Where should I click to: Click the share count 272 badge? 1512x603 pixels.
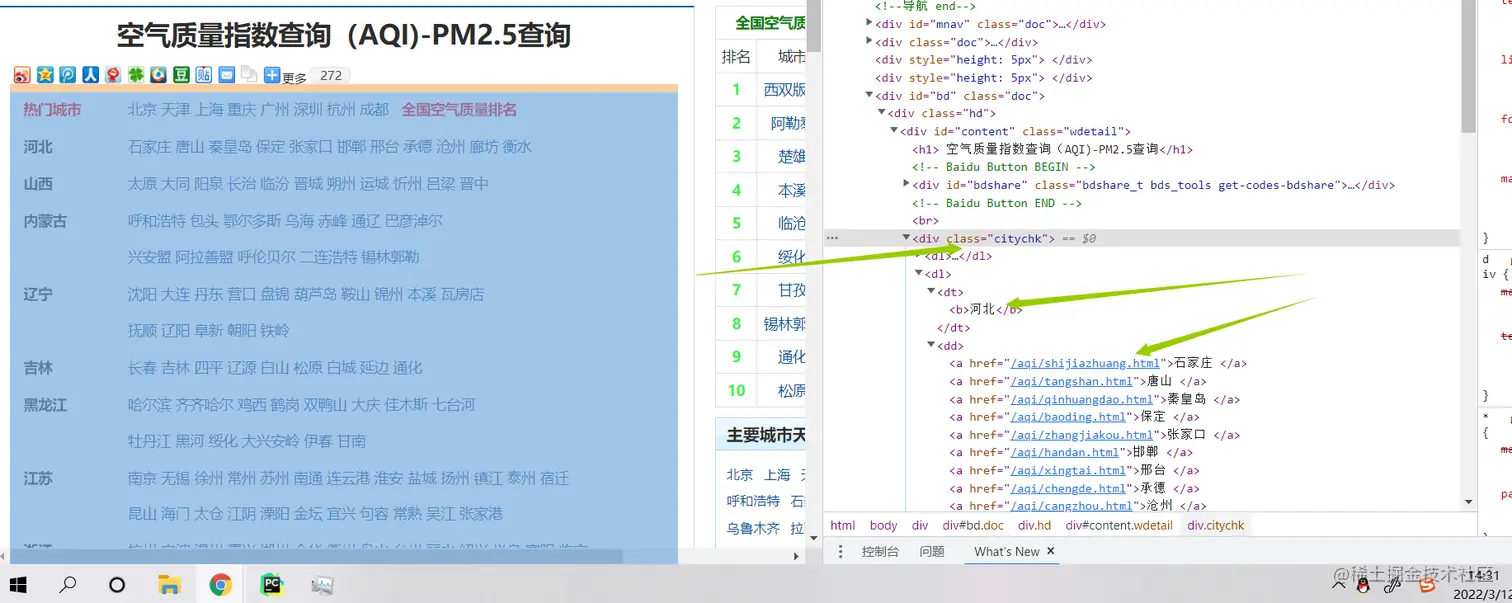click(x=331, y=76)
